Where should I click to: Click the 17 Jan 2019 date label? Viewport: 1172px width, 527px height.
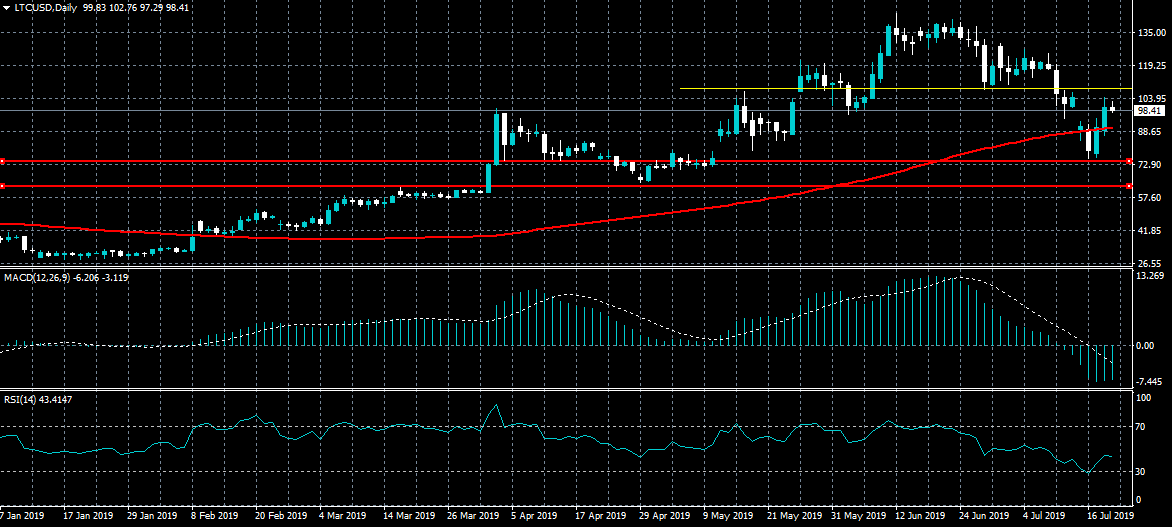(87, 516)
